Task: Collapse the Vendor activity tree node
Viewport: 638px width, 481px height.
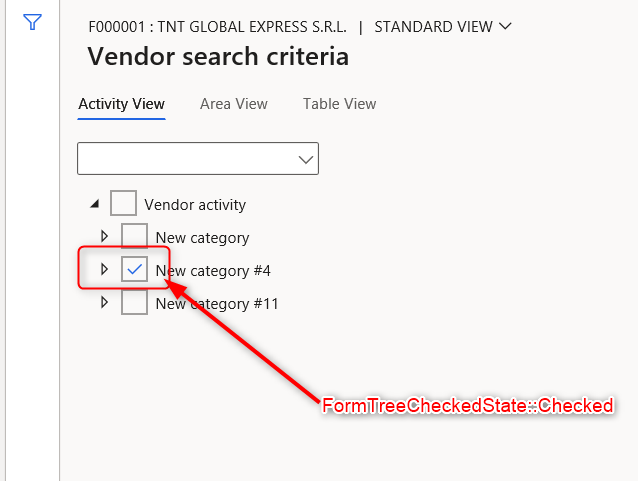Action: pos(95,204)
